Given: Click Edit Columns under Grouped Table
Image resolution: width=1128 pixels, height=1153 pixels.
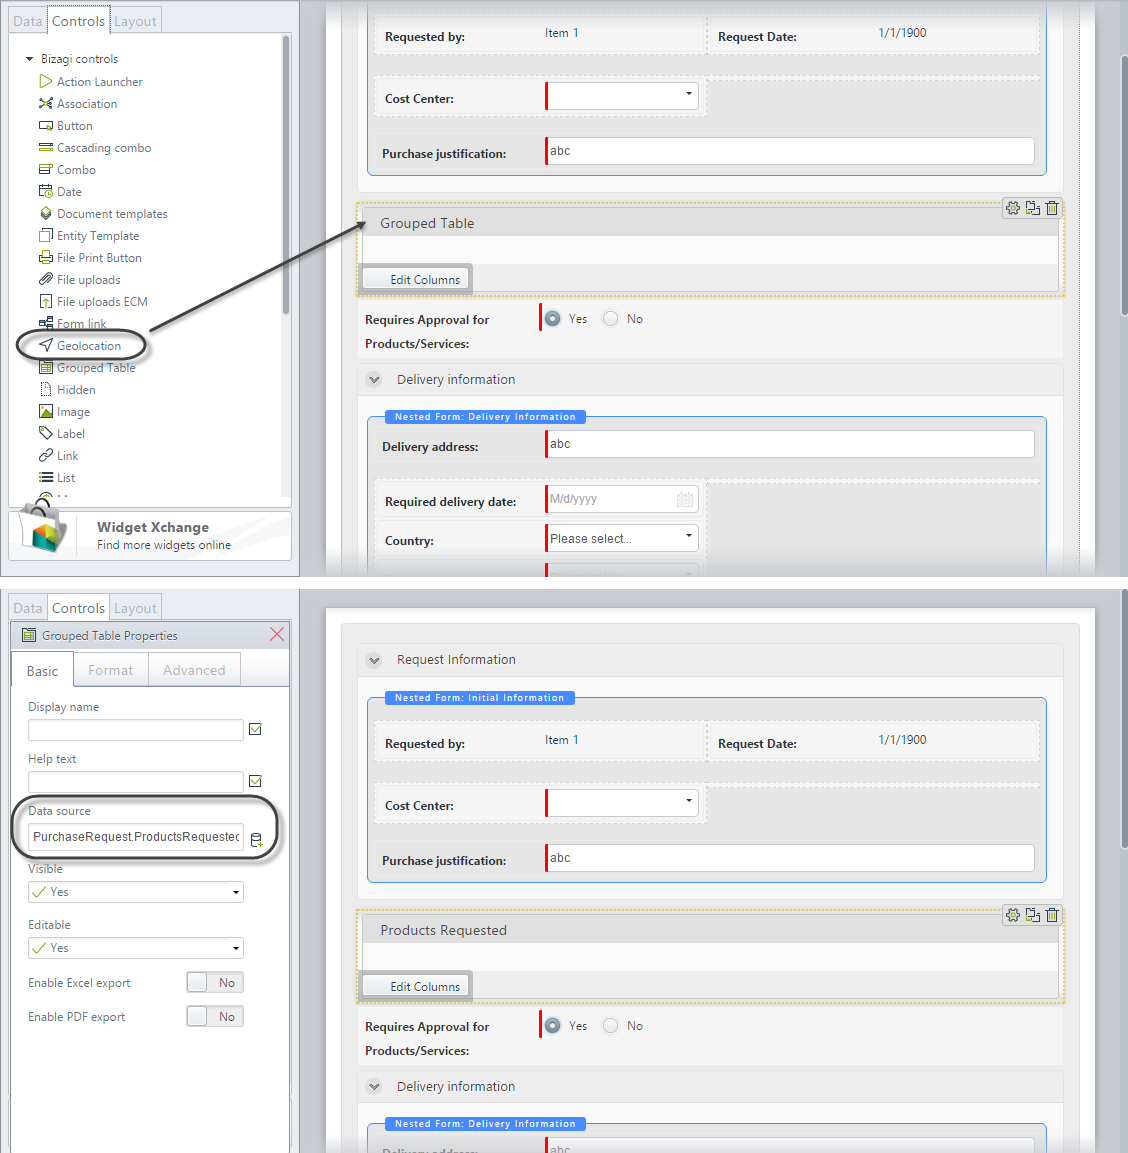Looking at the screenshot, I should (x=415, y=279).
